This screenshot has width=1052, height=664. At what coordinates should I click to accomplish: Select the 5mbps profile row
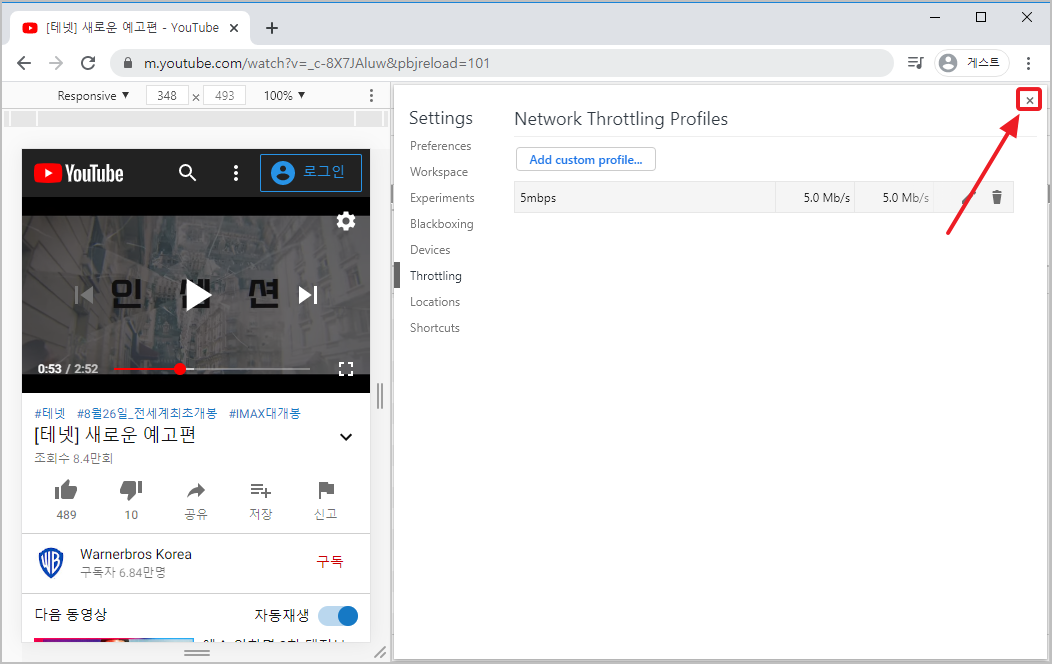click(x=764, y=197)
